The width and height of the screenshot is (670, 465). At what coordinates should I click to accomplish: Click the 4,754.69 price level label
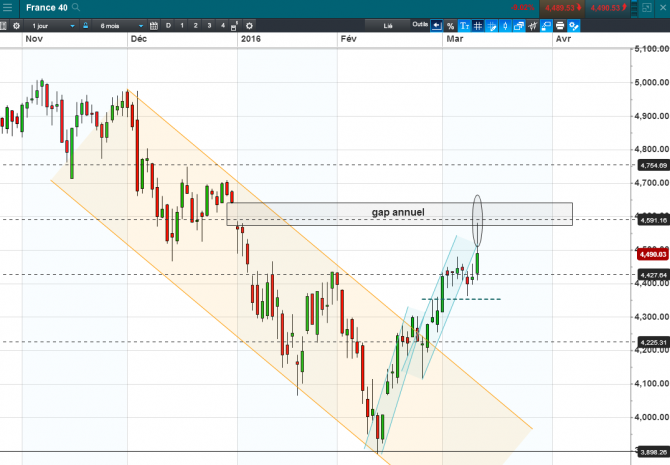[653, 165]
